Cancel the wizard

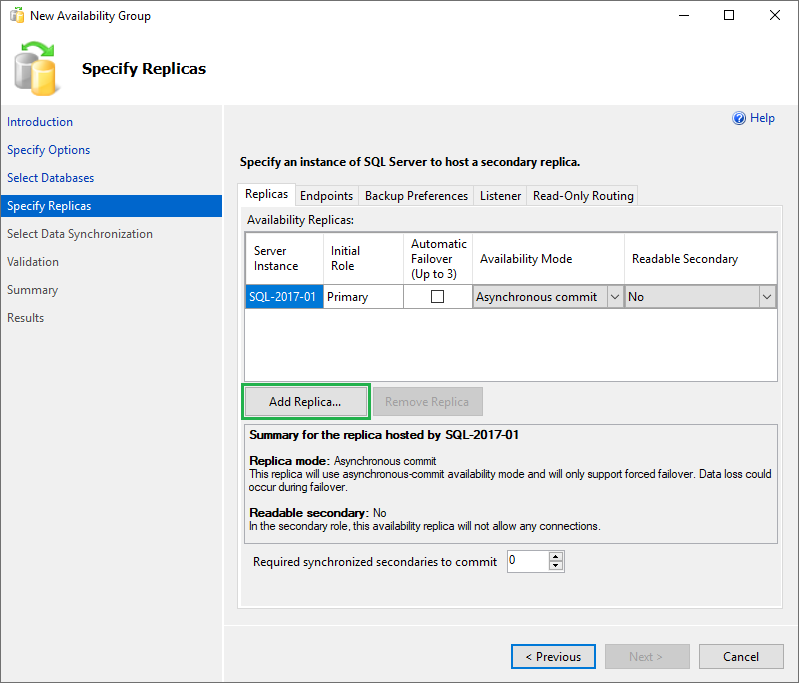(x=741, y=656)
